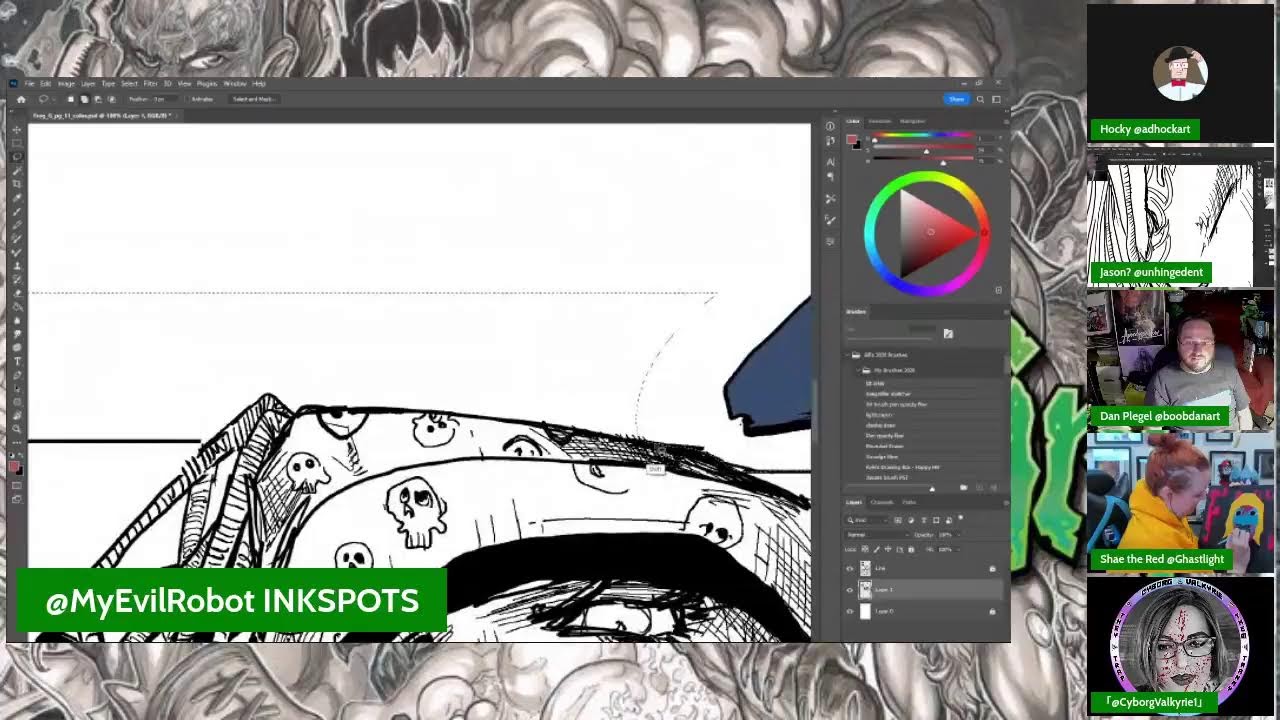Select the Move tool
Screen dimensions: 1280x720
click(x=17, y=130)
